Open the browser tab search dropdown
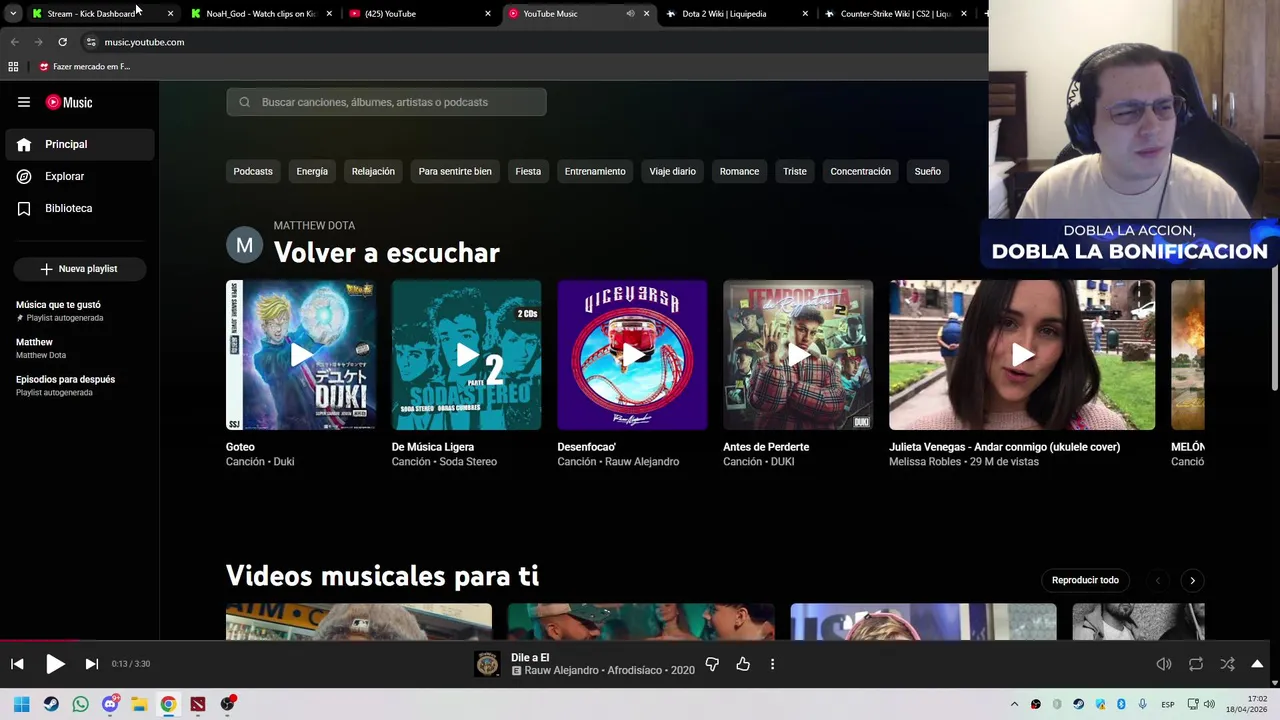The image size is (1280, 720). [13, 14]
